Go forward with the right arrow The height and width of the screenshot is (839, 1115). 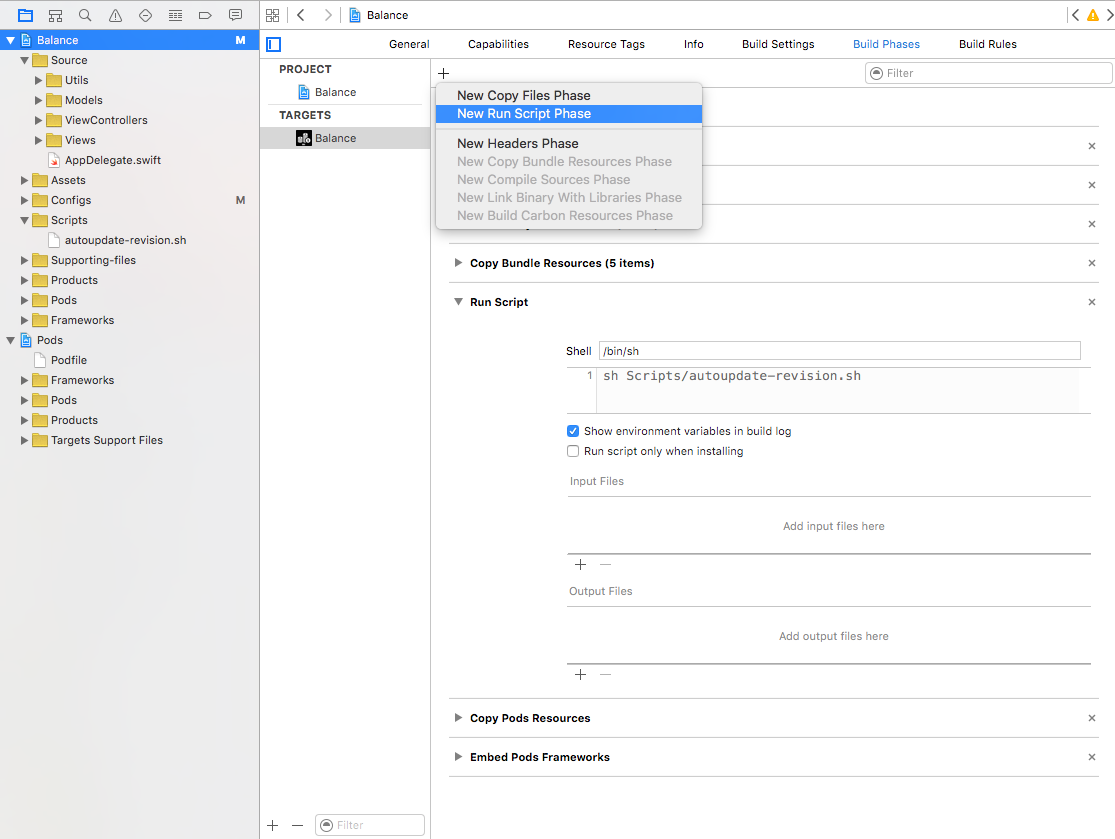(x=327, y=15)
